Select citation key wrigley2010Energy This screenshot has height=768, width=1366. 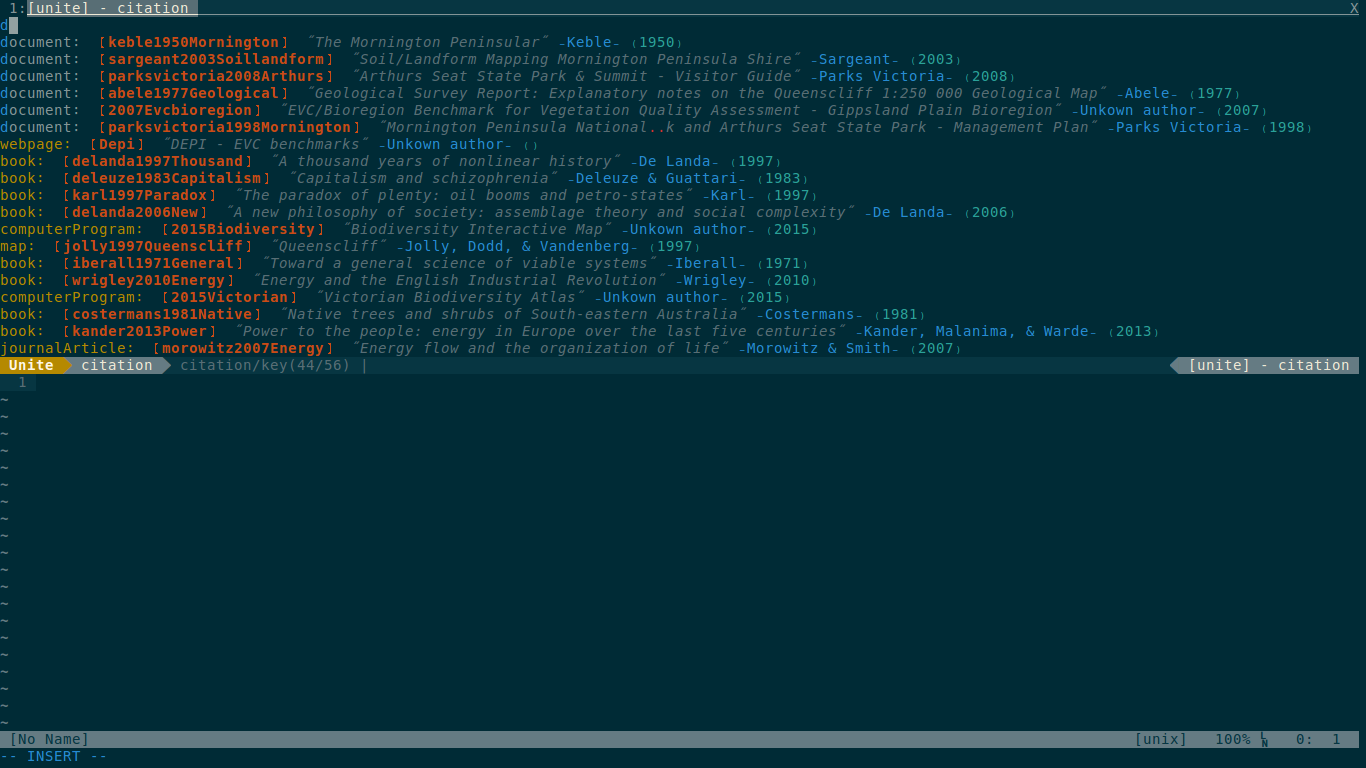(x=148, y=280)
